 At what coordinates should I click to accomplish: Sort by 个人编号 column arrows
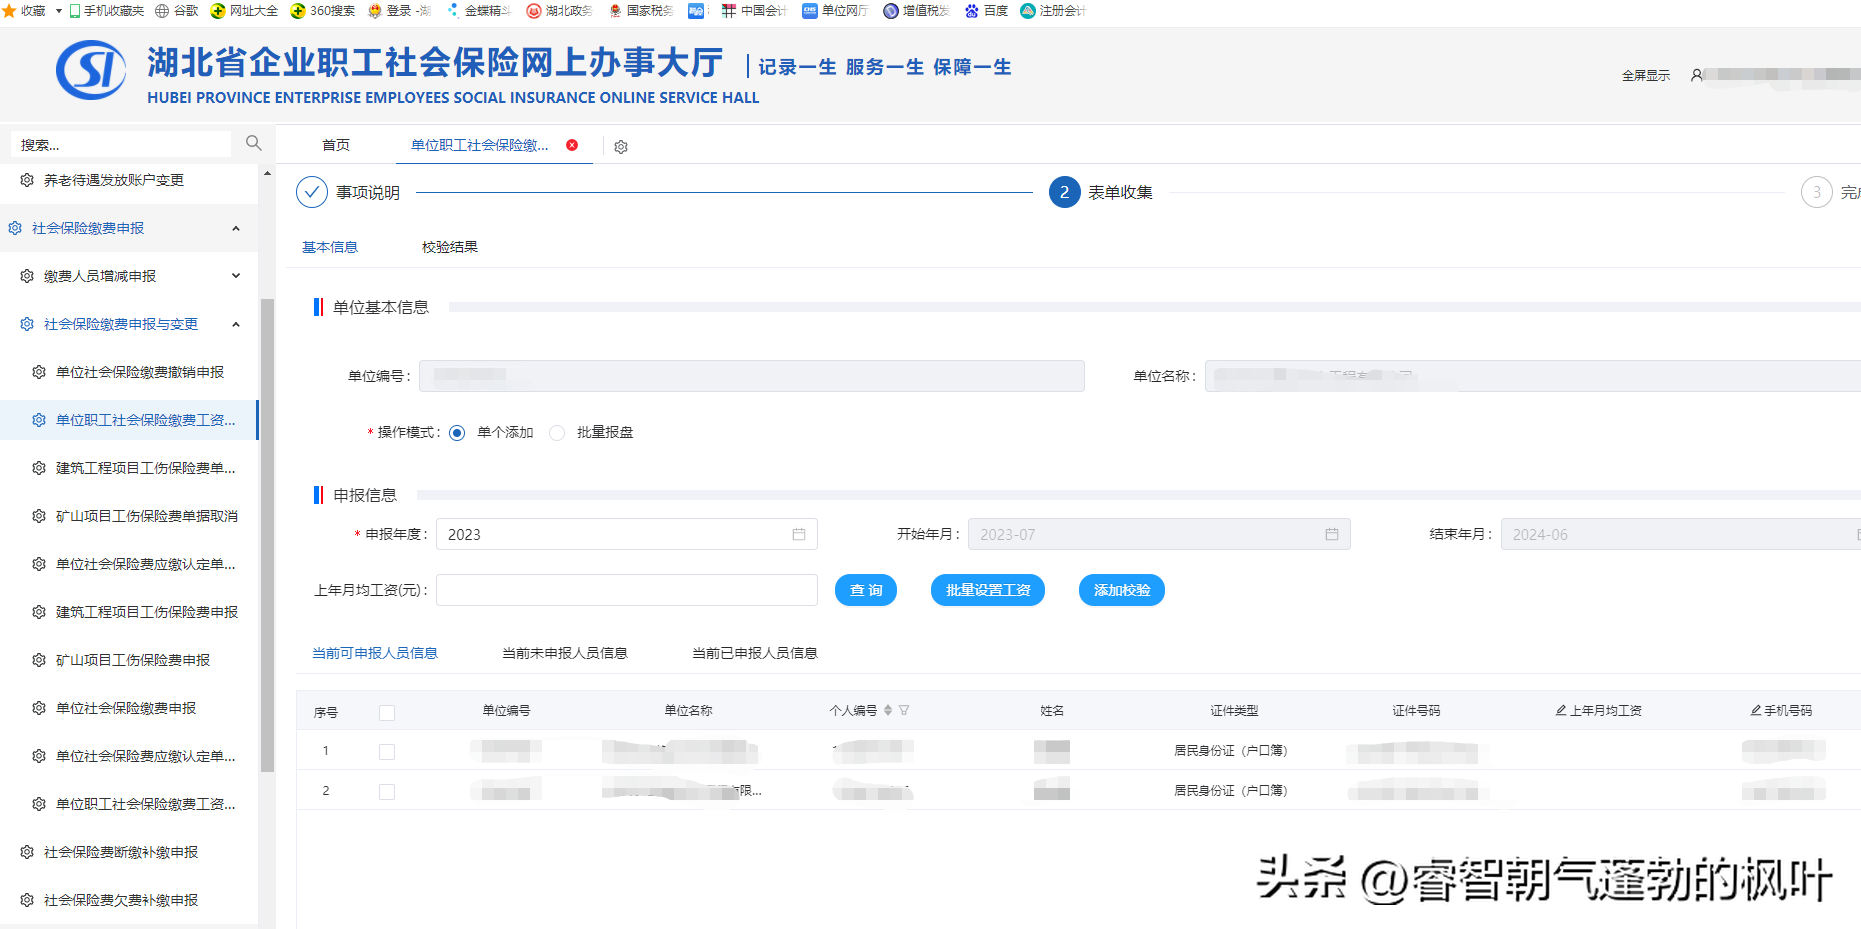pyautogui.click(x=888, y=710)
